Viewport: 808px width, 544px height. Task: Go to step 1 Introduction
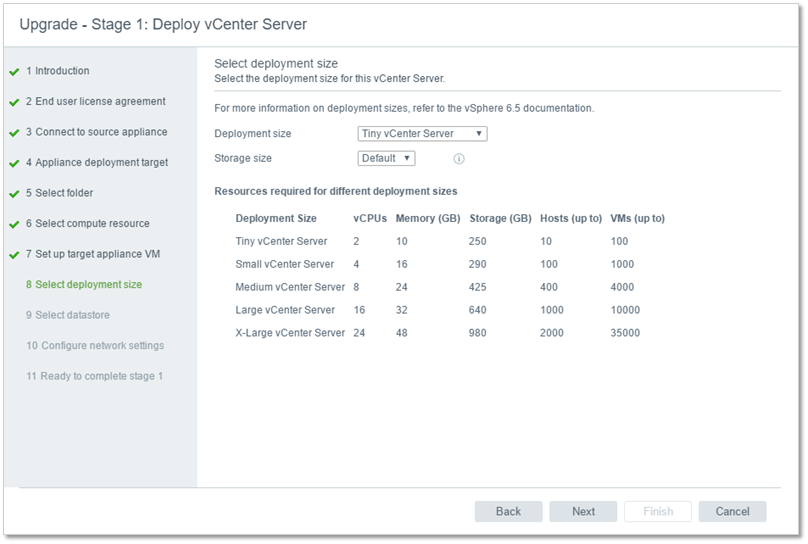(57, 71)
